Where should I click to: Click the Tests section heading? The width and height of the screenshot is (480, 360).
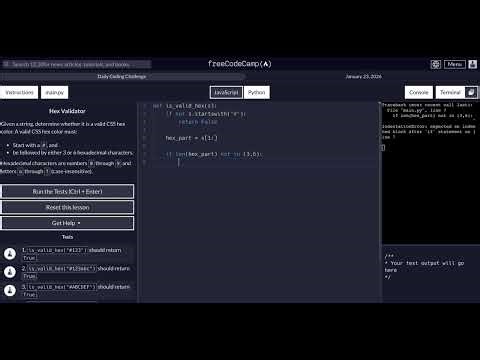[x=67, y=237]
